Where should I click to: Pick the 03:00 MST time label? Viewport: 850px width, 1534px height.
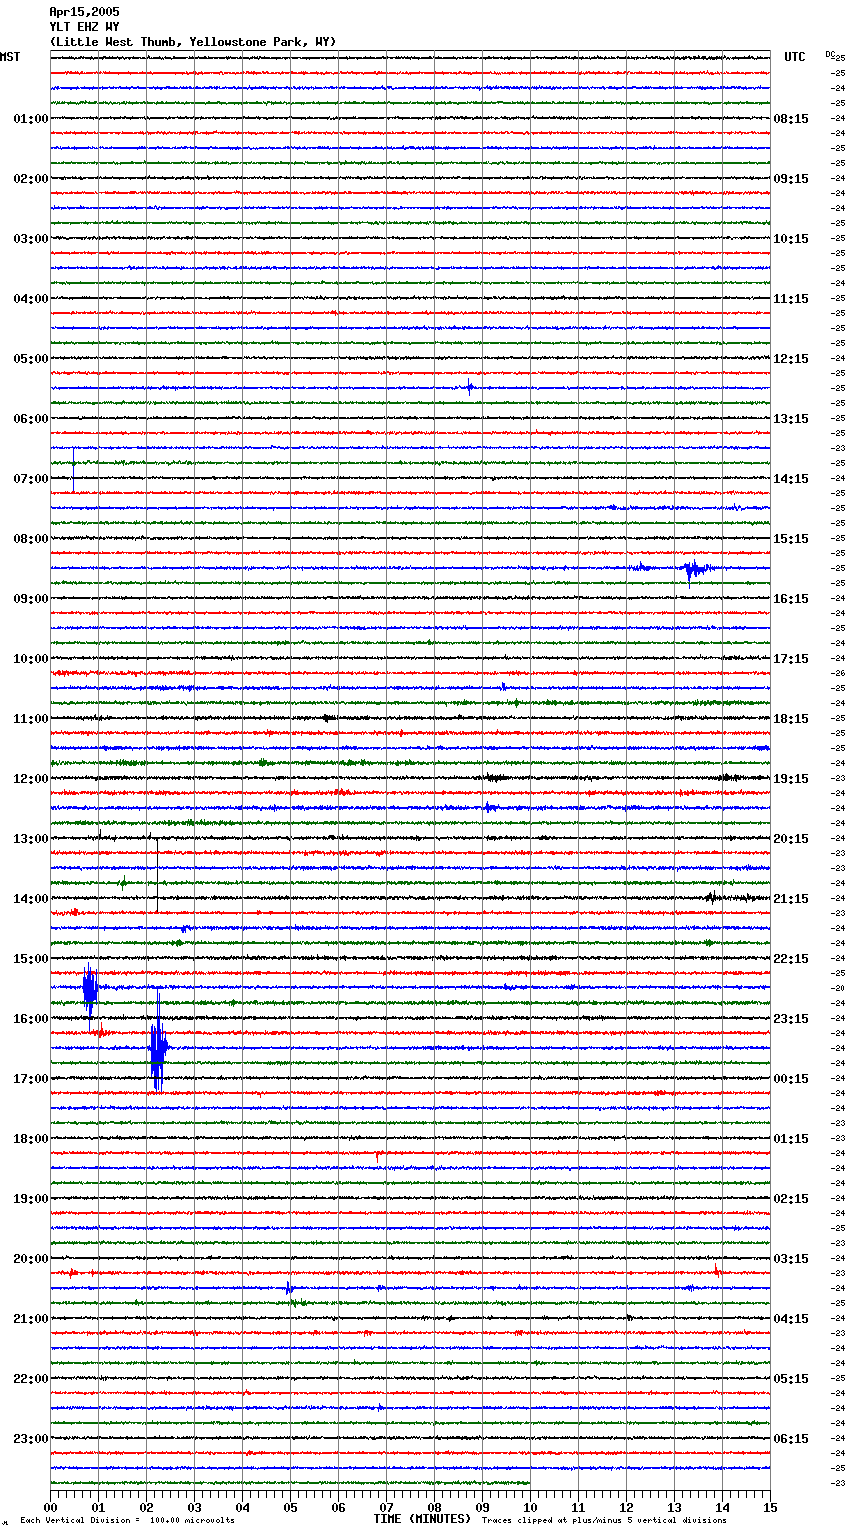pos(31,239)
